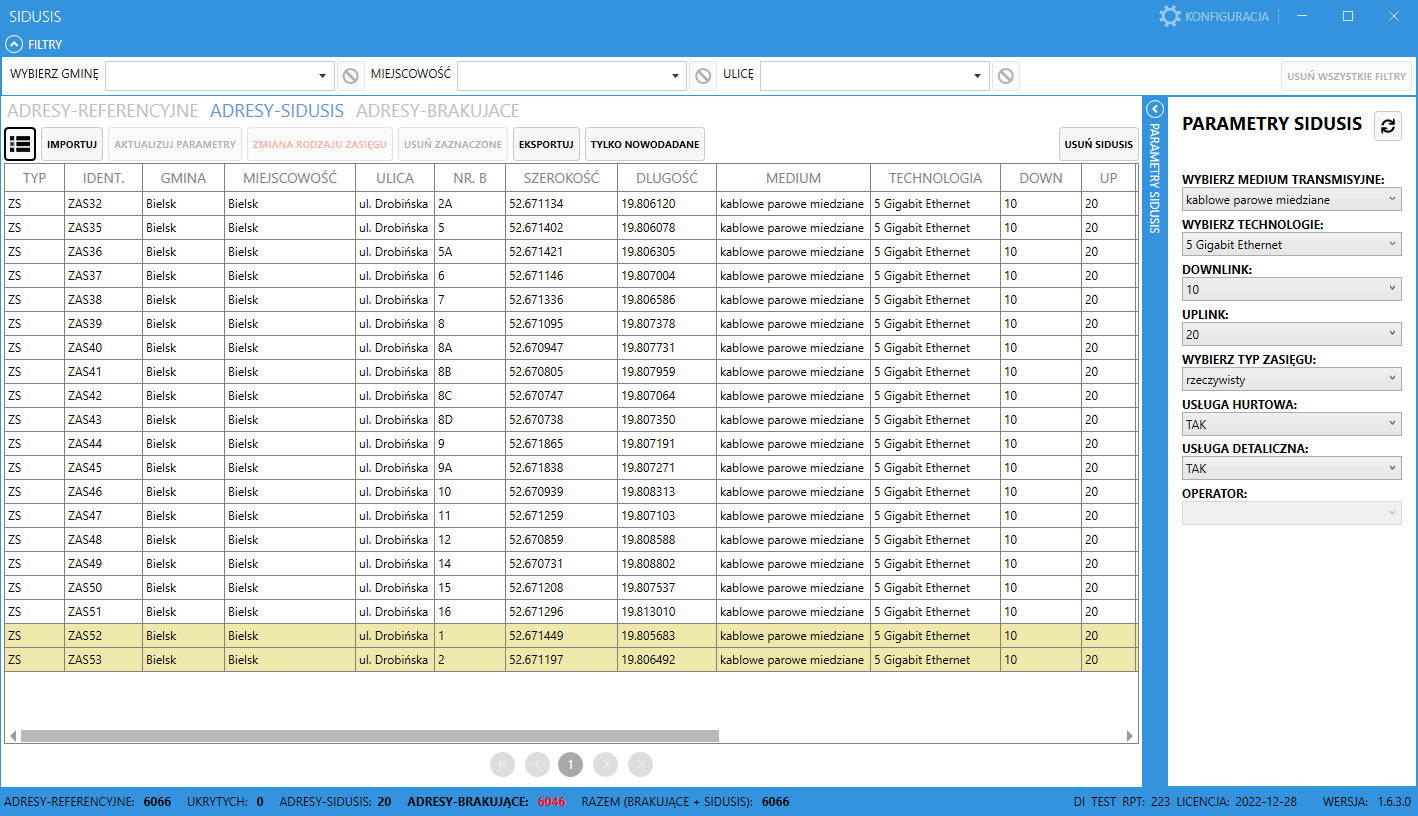Collapse the Parametry Sidusis side panel

[1155, 109]
